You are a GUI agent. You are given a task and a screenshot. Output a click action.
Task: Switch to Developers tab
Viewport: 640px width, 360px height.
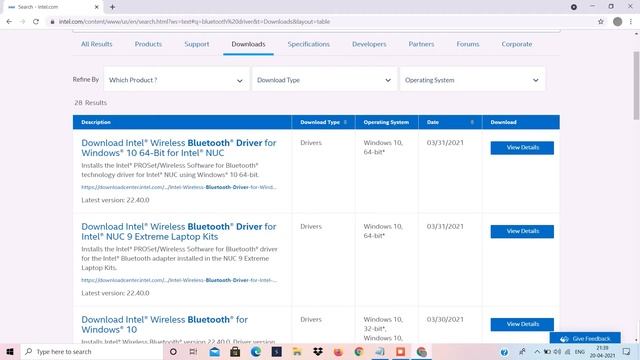369,44
